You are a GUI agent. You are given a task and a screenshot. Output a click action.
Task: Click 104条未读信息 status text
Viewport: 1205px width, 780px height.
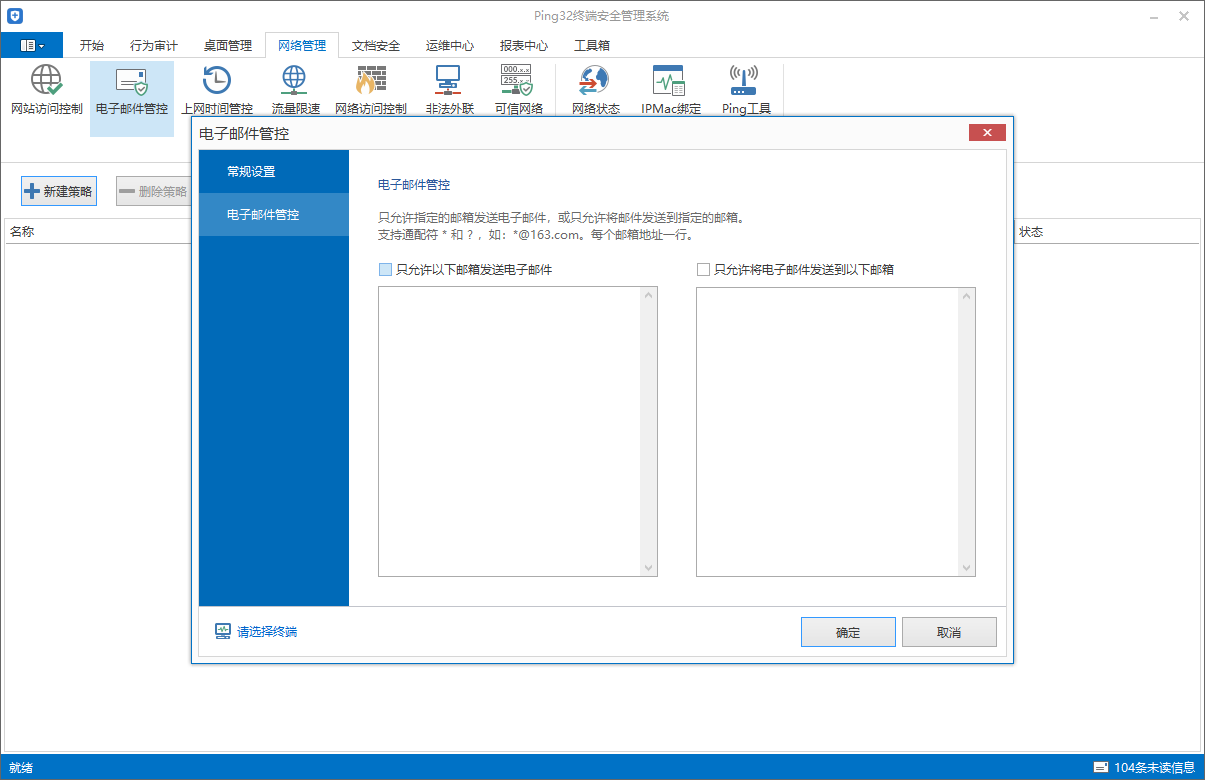1155,768
